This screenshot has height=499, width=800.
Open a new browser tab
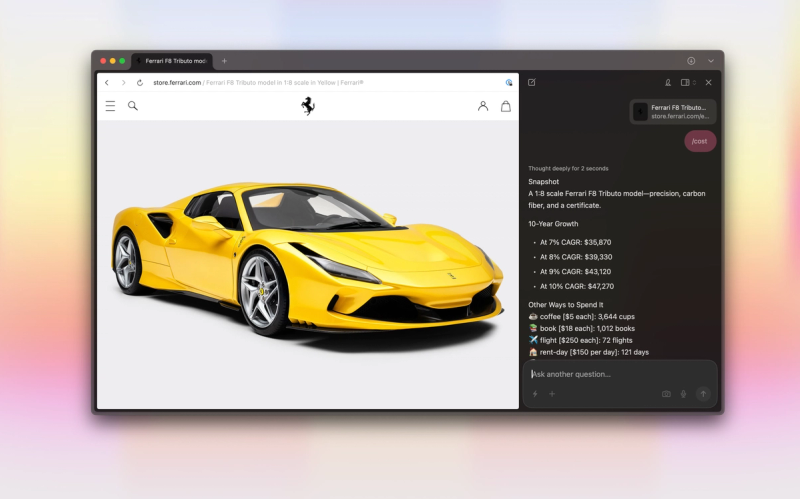click(x=224, y=61)
